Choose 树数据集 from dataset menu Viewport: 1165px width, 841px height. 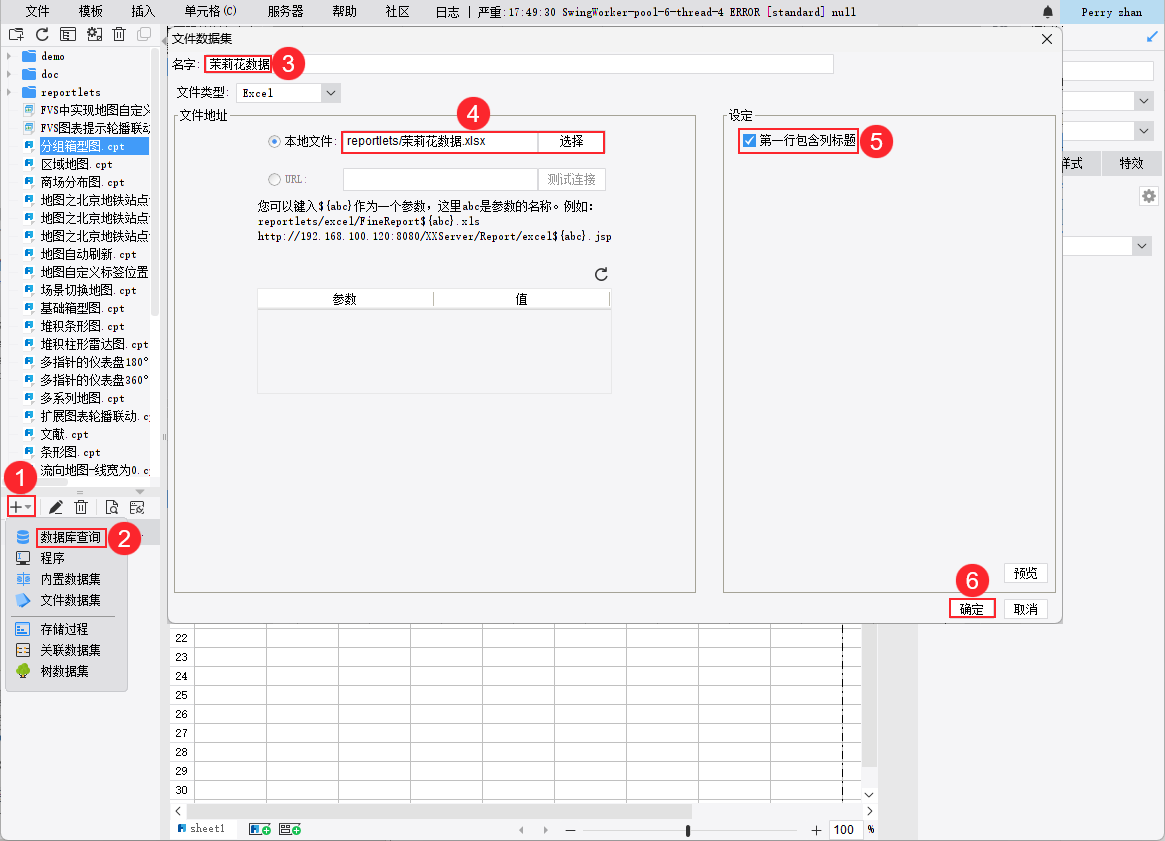64,671
